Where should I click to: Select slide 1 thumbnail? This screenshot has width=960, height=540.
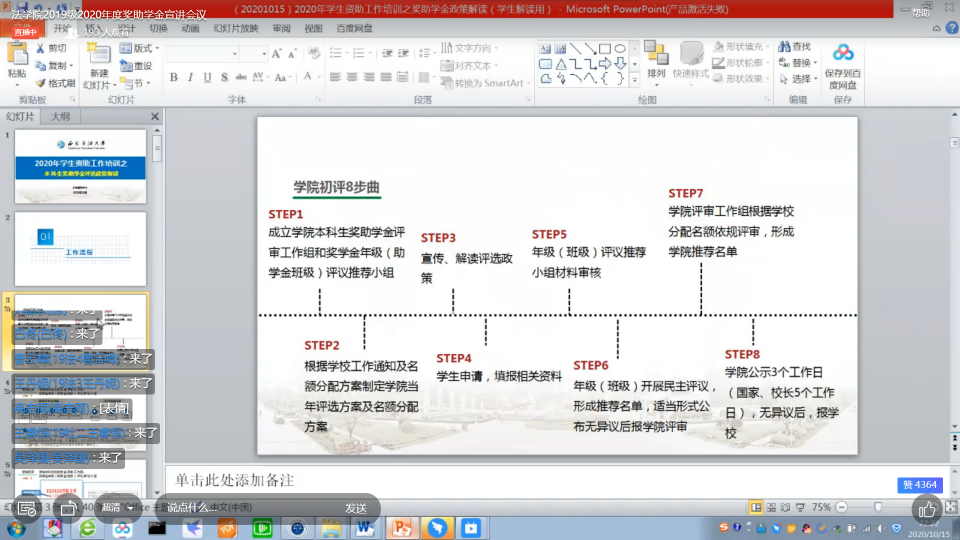tap(80, 166)
